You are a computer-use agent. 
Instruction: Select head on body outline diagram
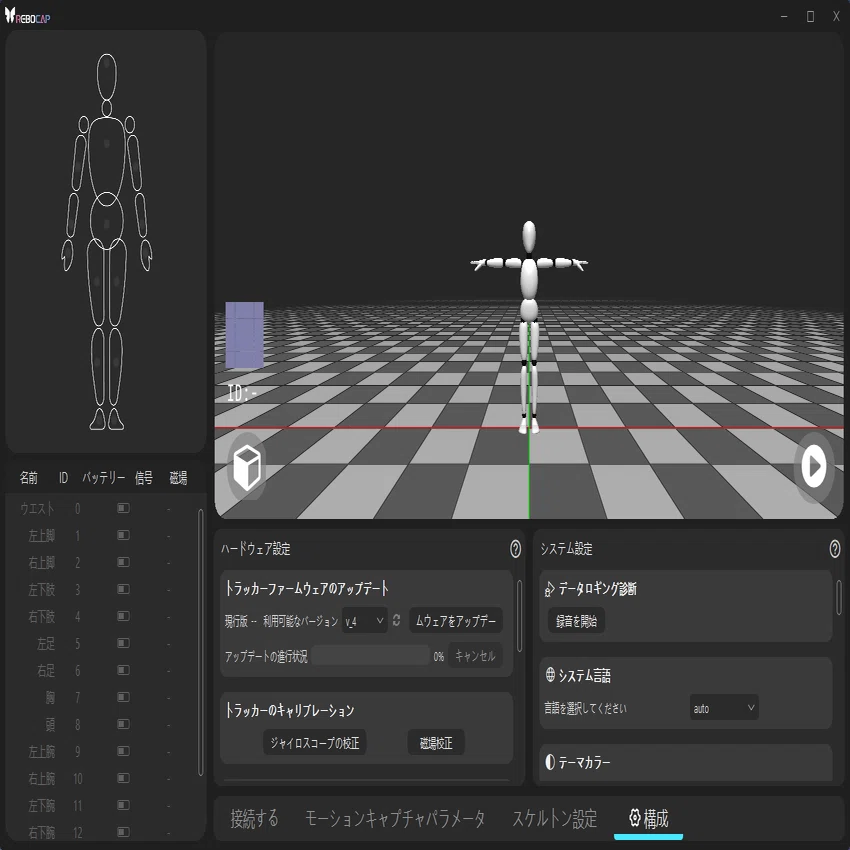(107, 76)
